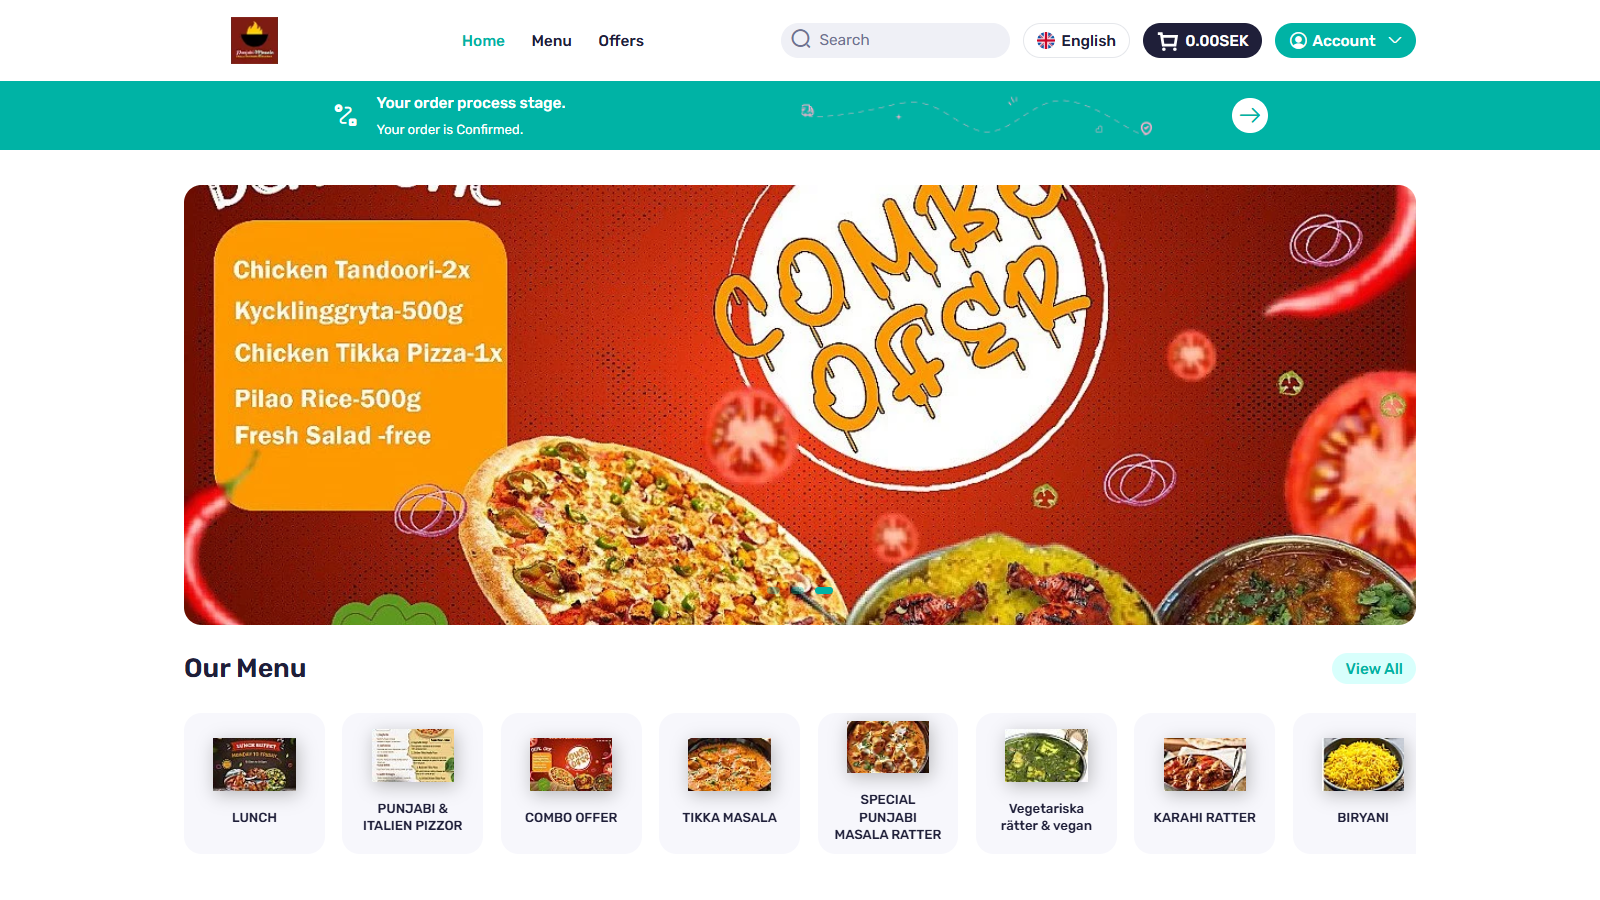Image resolution: width=1600 pixels, height=900 pixels.
Task: Click the search magnifier icon
Action: 801,39
